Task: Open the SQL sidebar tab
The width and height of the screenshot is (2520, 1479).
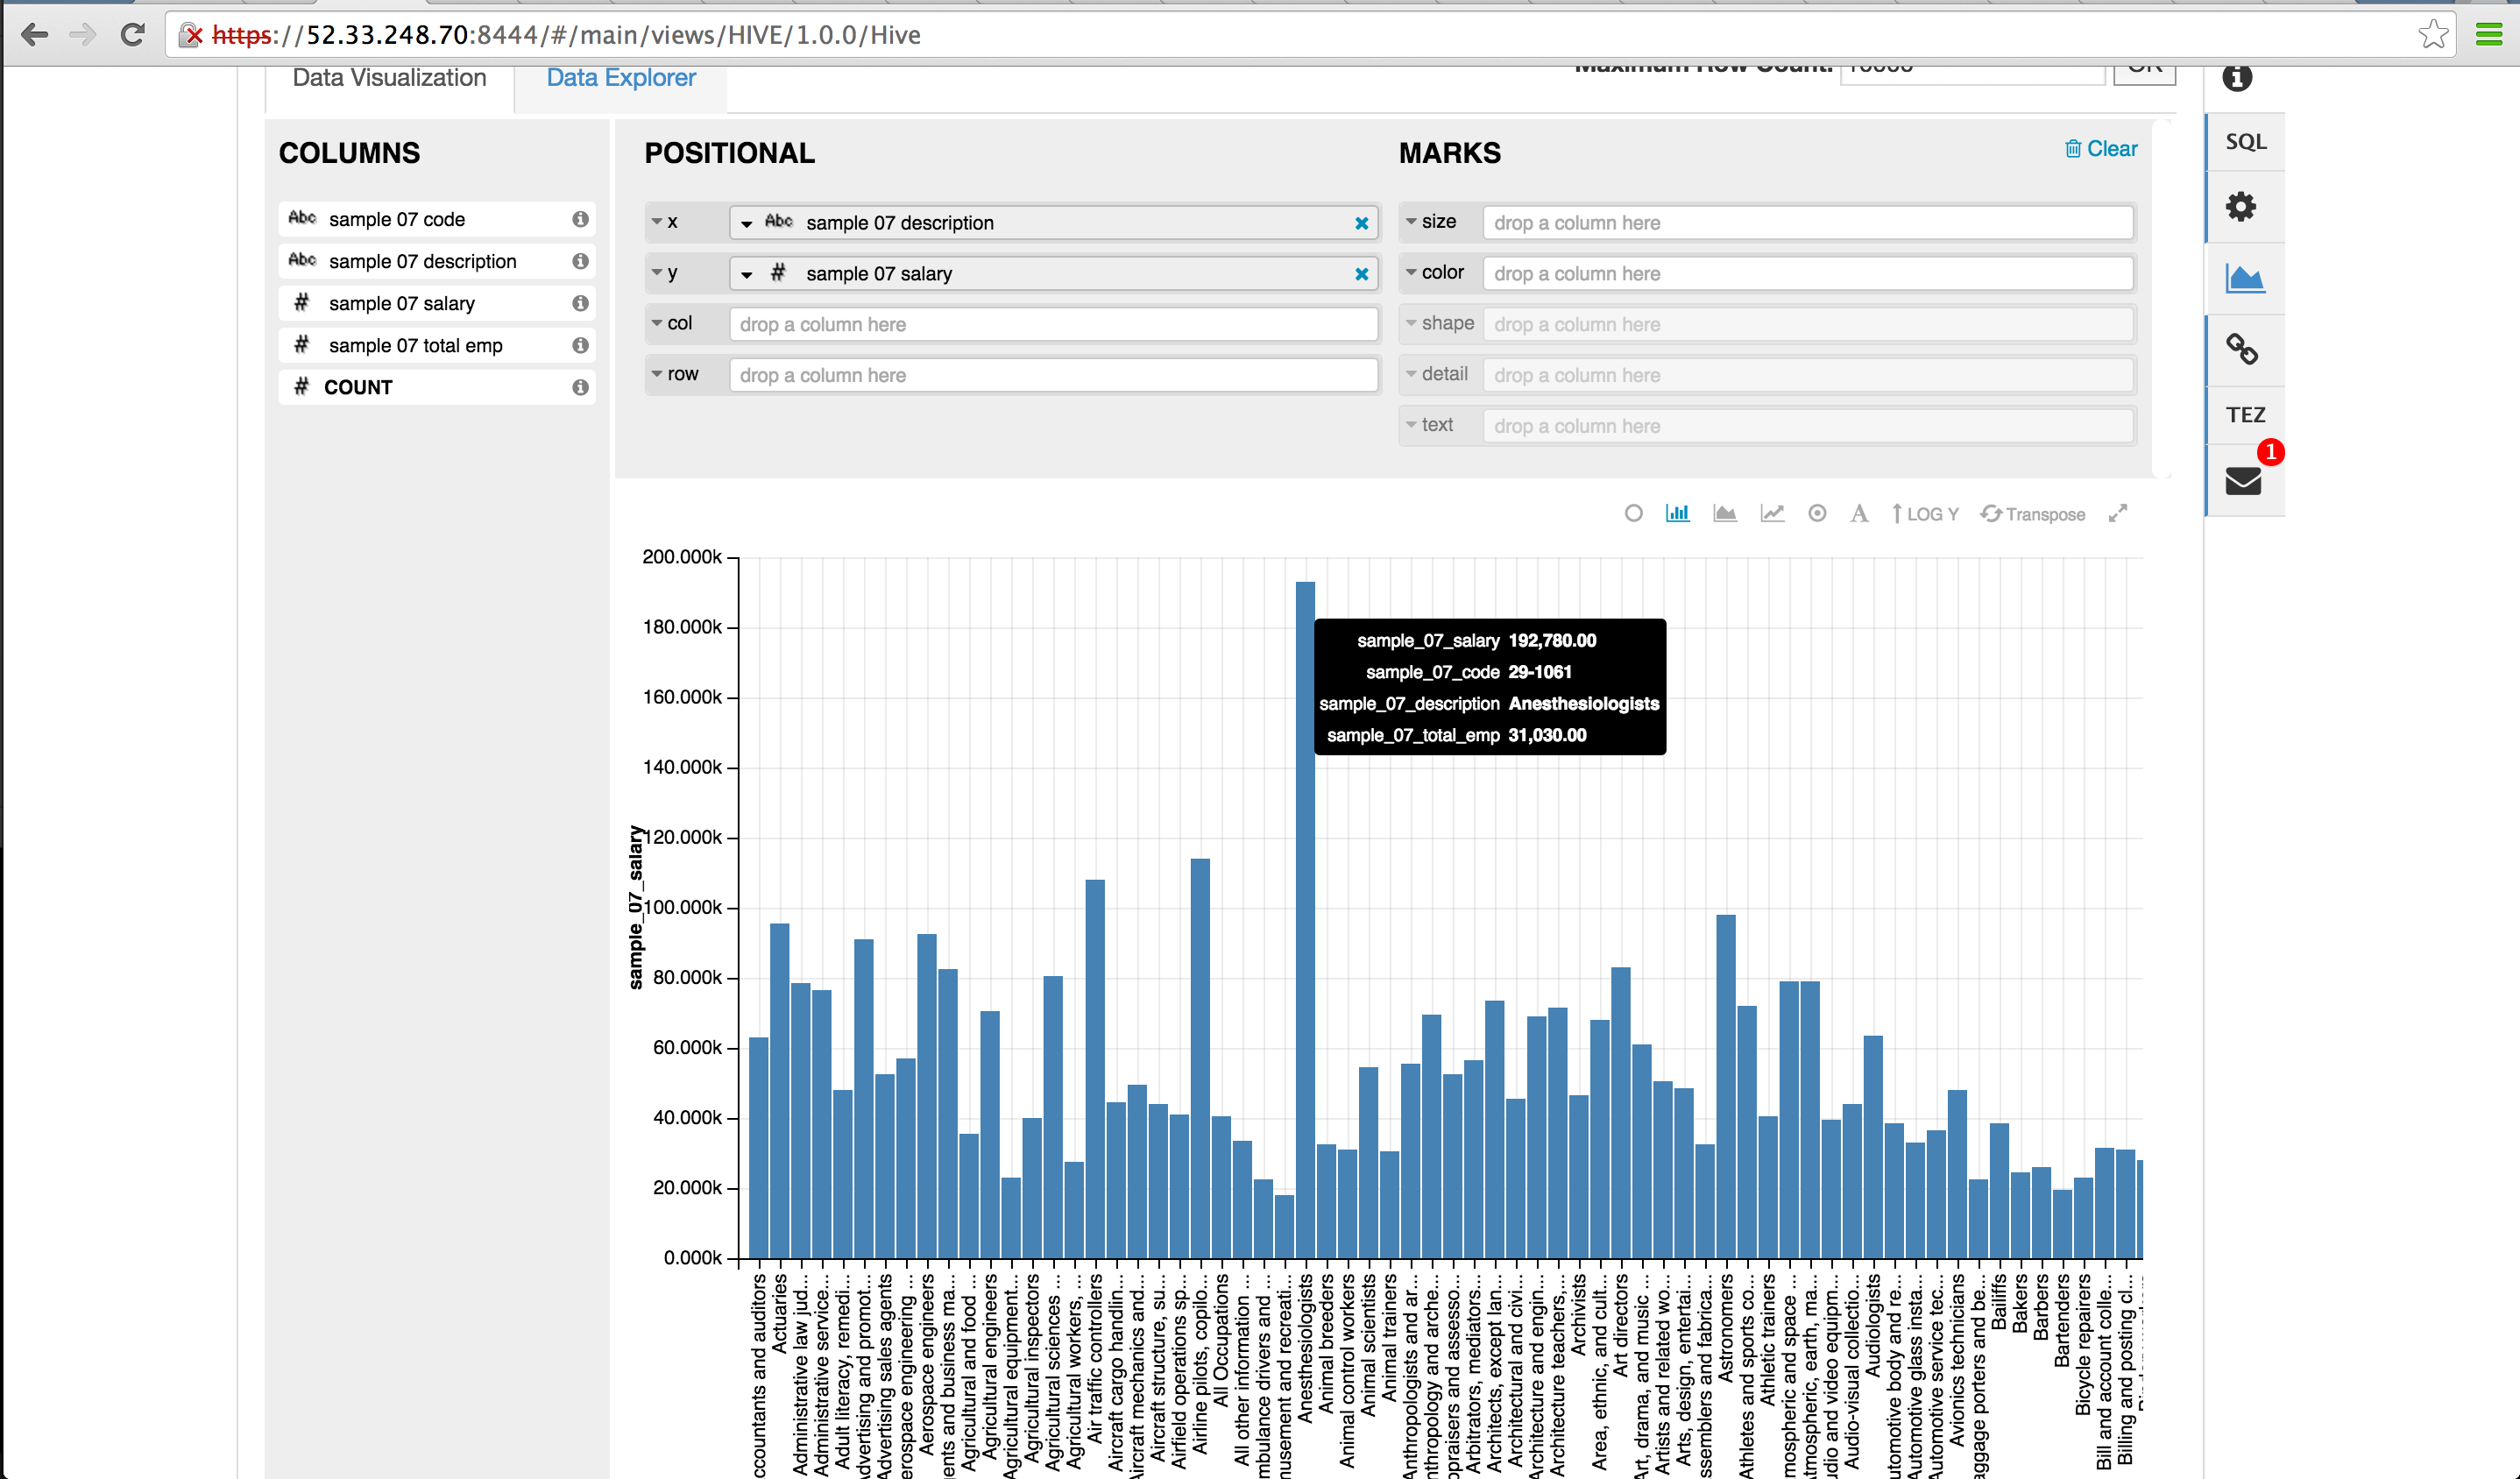Action: click(x=2245, y=142)
